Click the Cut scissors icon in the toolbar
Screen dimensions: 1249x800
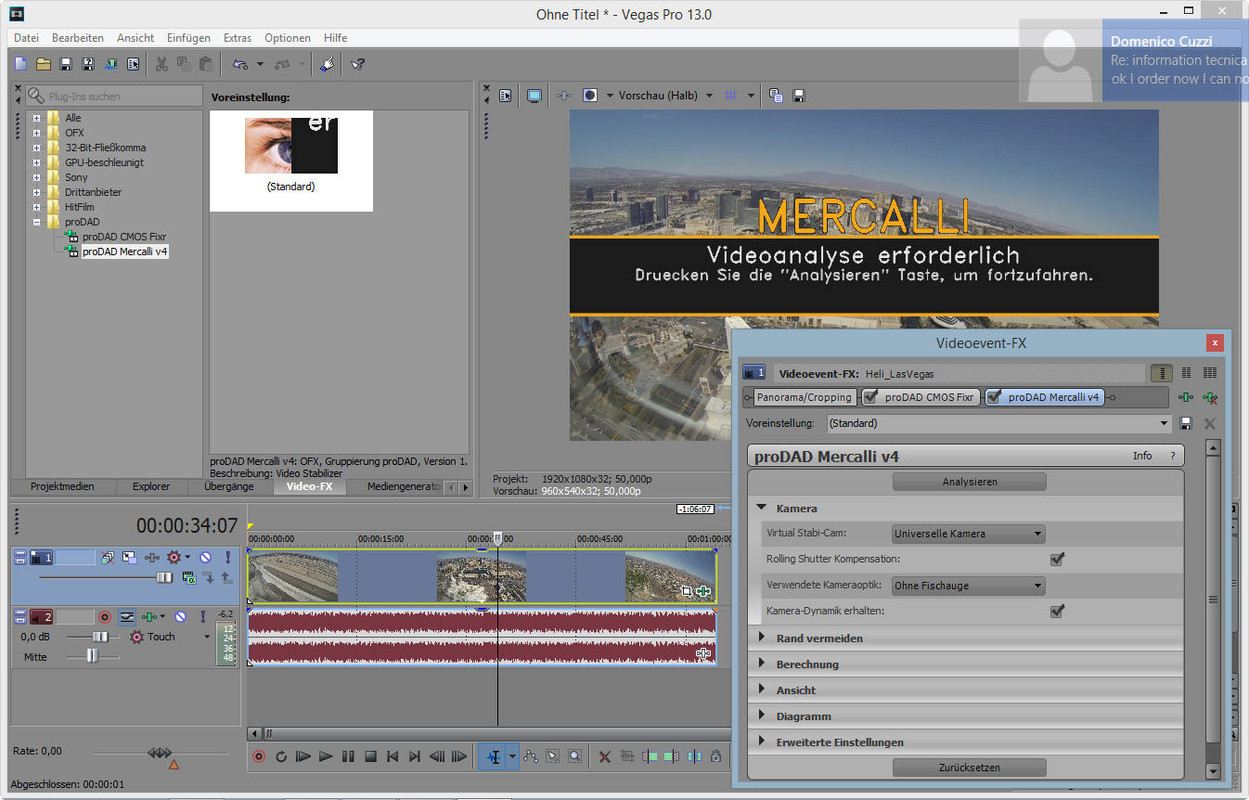161,64
